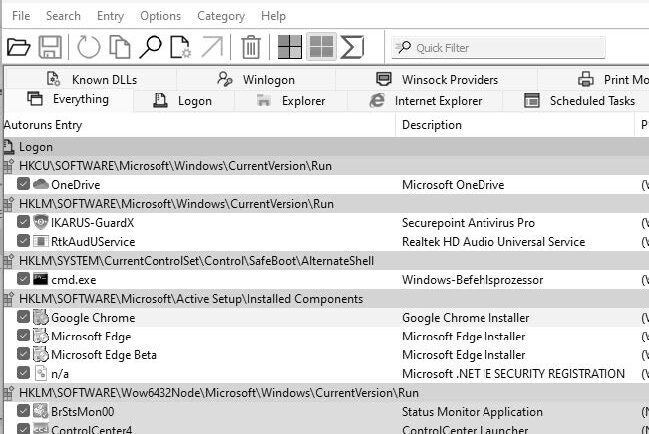The image size is (649, 434).
Task: Open the Category menu
Action: (x=221, y=16)
